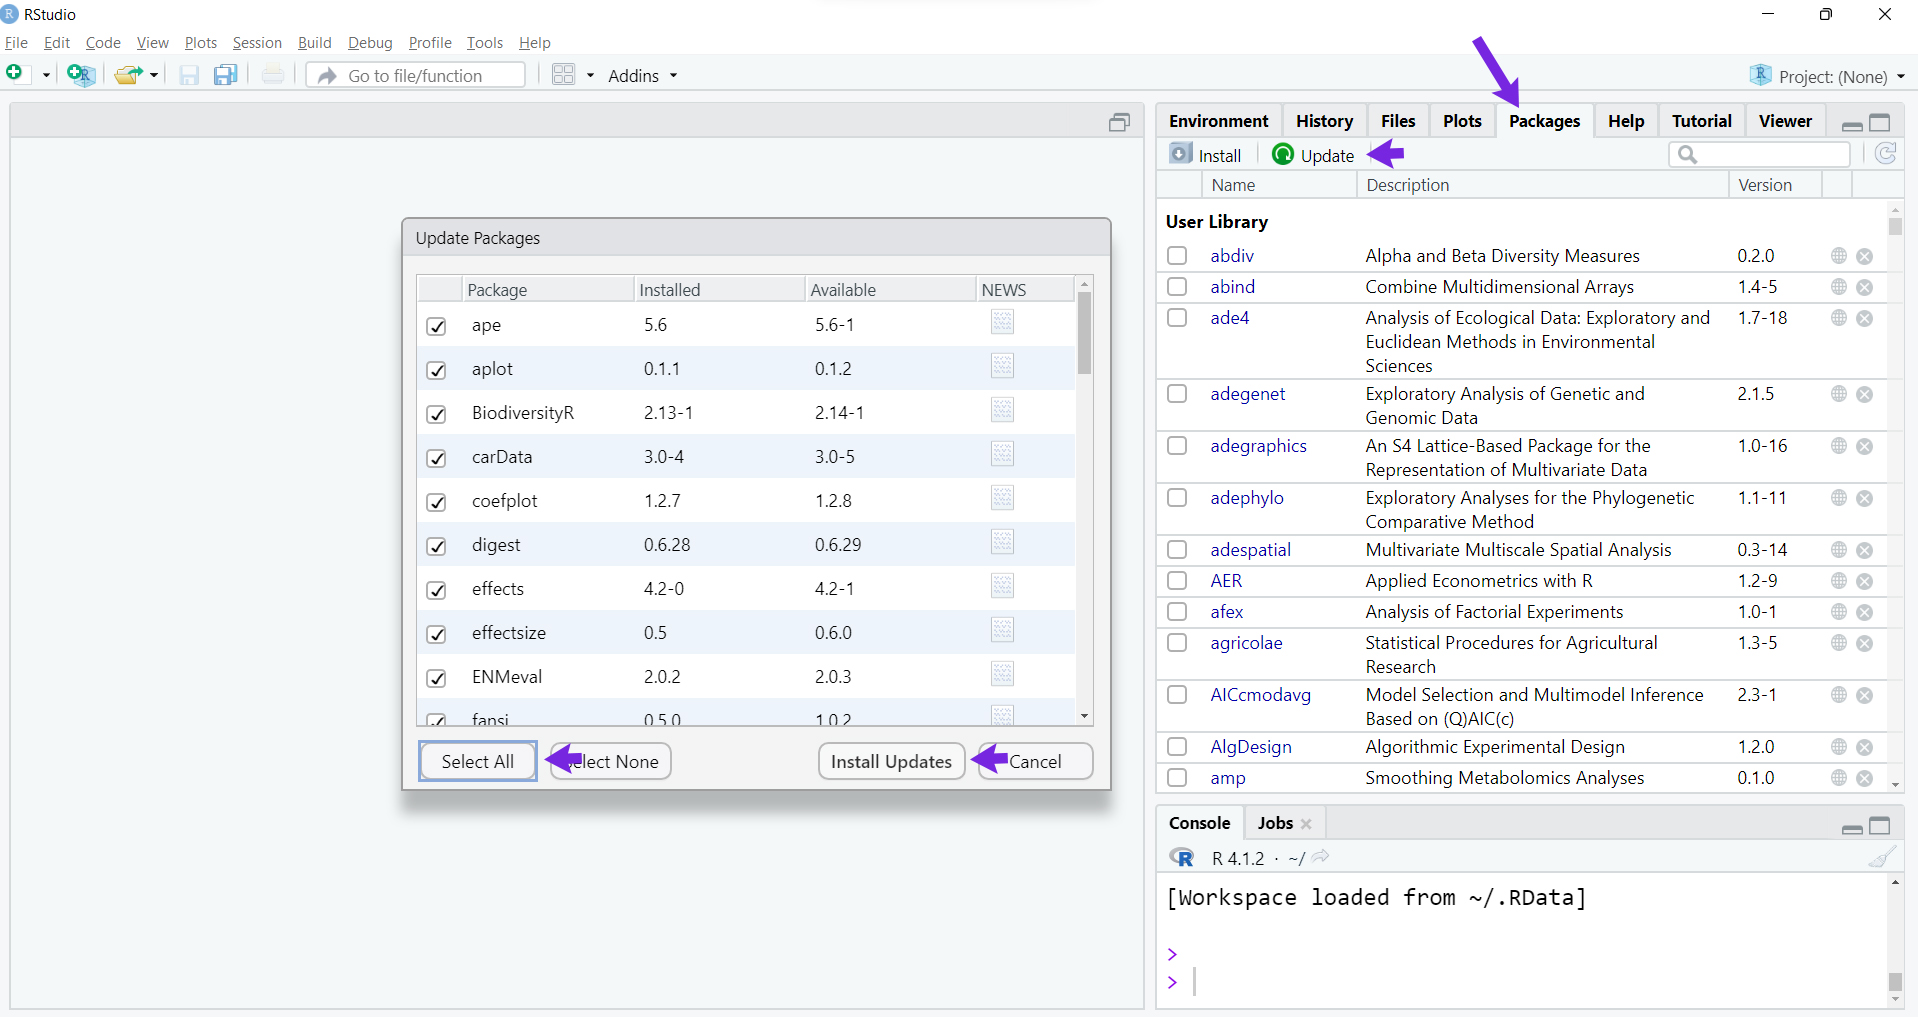
Task: Maximize the Console pane
Action: (x=1880, y=826)
